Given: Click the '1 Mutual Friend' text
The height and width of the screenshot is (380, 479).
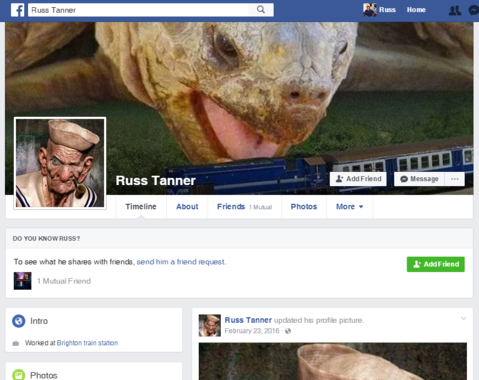Looking at the screenshot, I should tap(64, 281).
